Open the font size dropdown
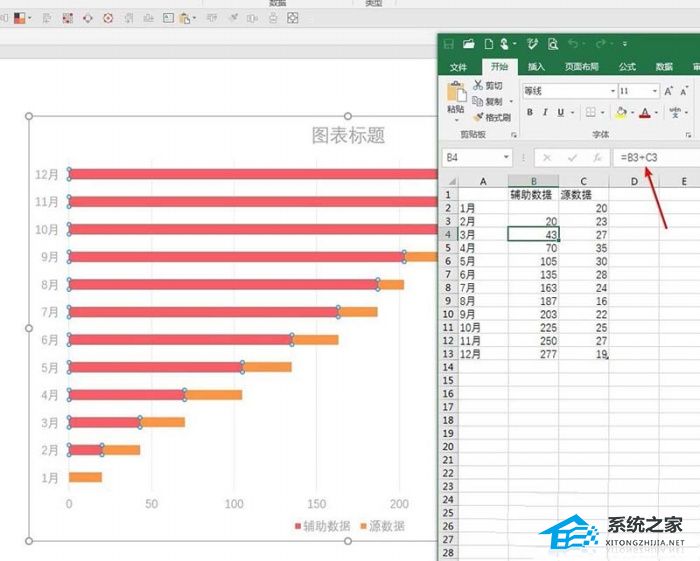This screenshot has height=561, width=700. tap(654, 91)
